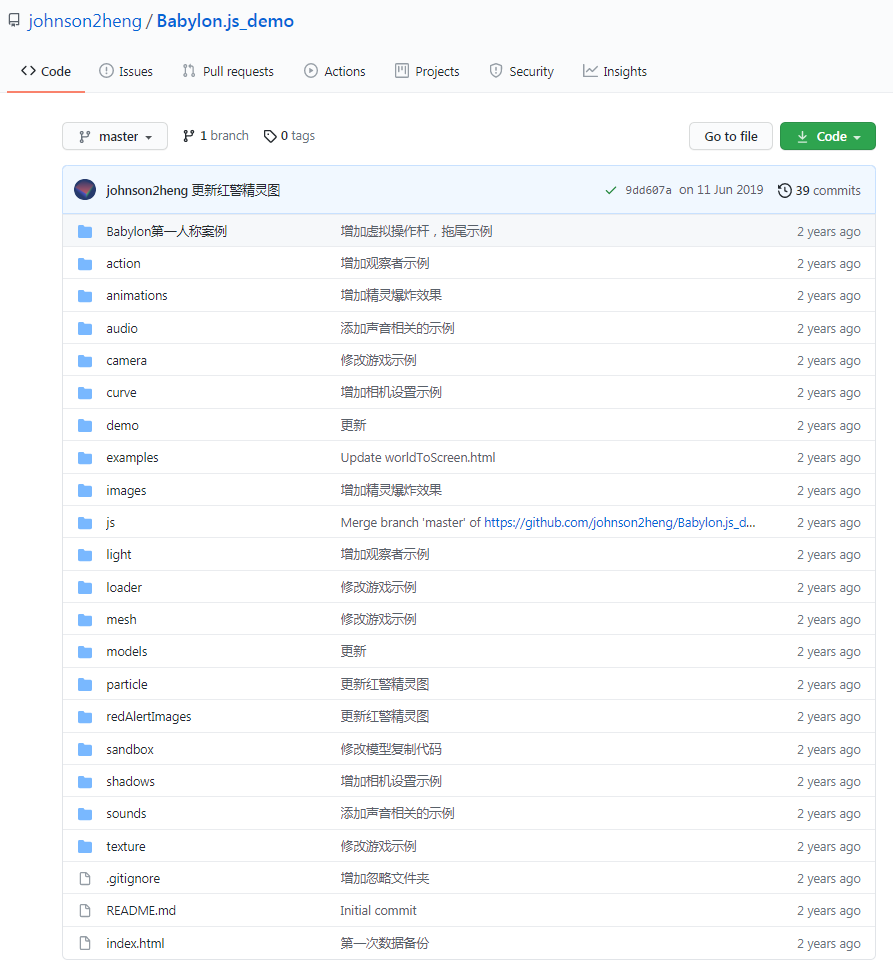Screen dimensions: 893x972
Task: Open the Projects tab
Action: 427,71
